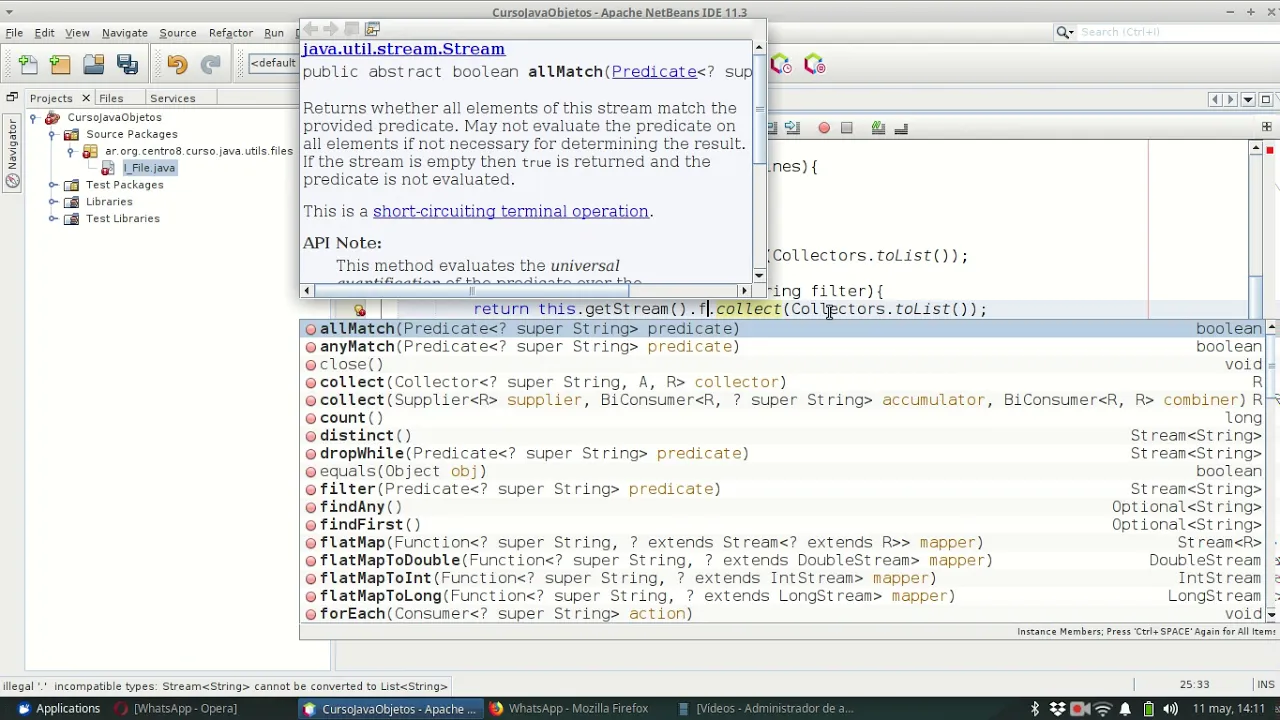Click the Dropbox tray icon
Viewport: 1280px width, 720px height.
pyautogui.click(x=1058, y=709)
